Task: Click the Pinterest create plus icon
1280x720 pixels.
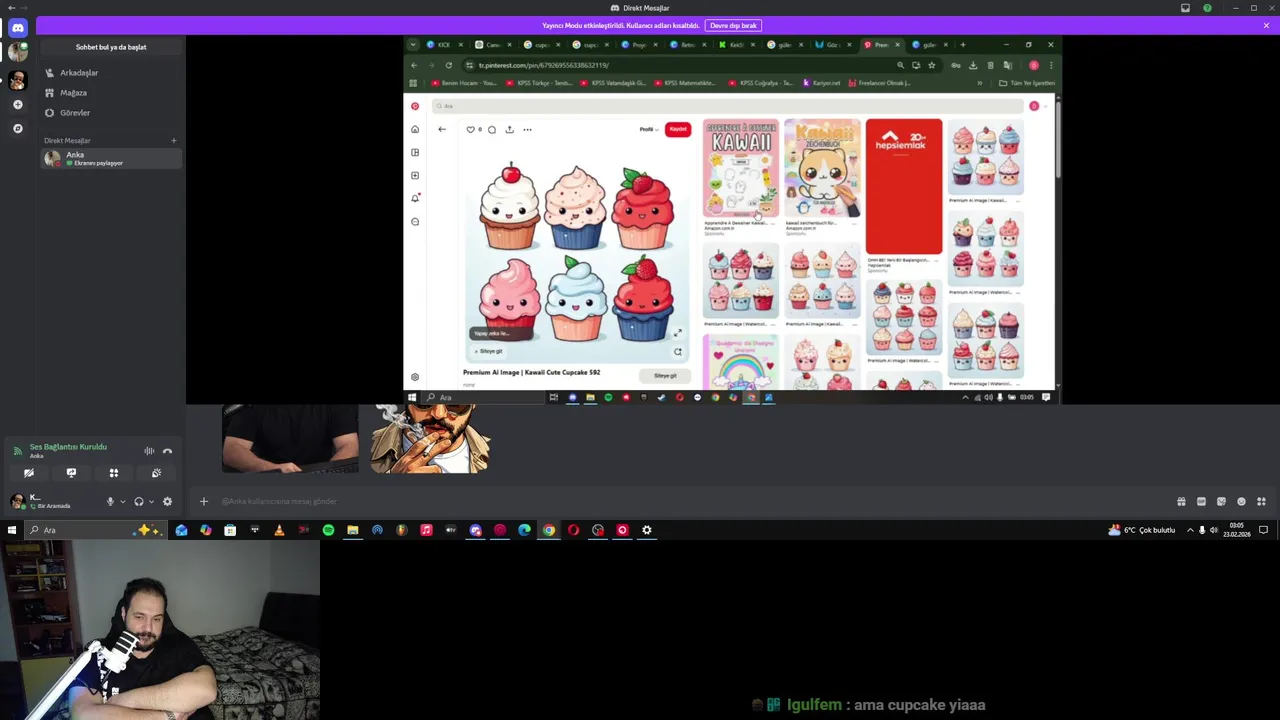Action: 415,175
